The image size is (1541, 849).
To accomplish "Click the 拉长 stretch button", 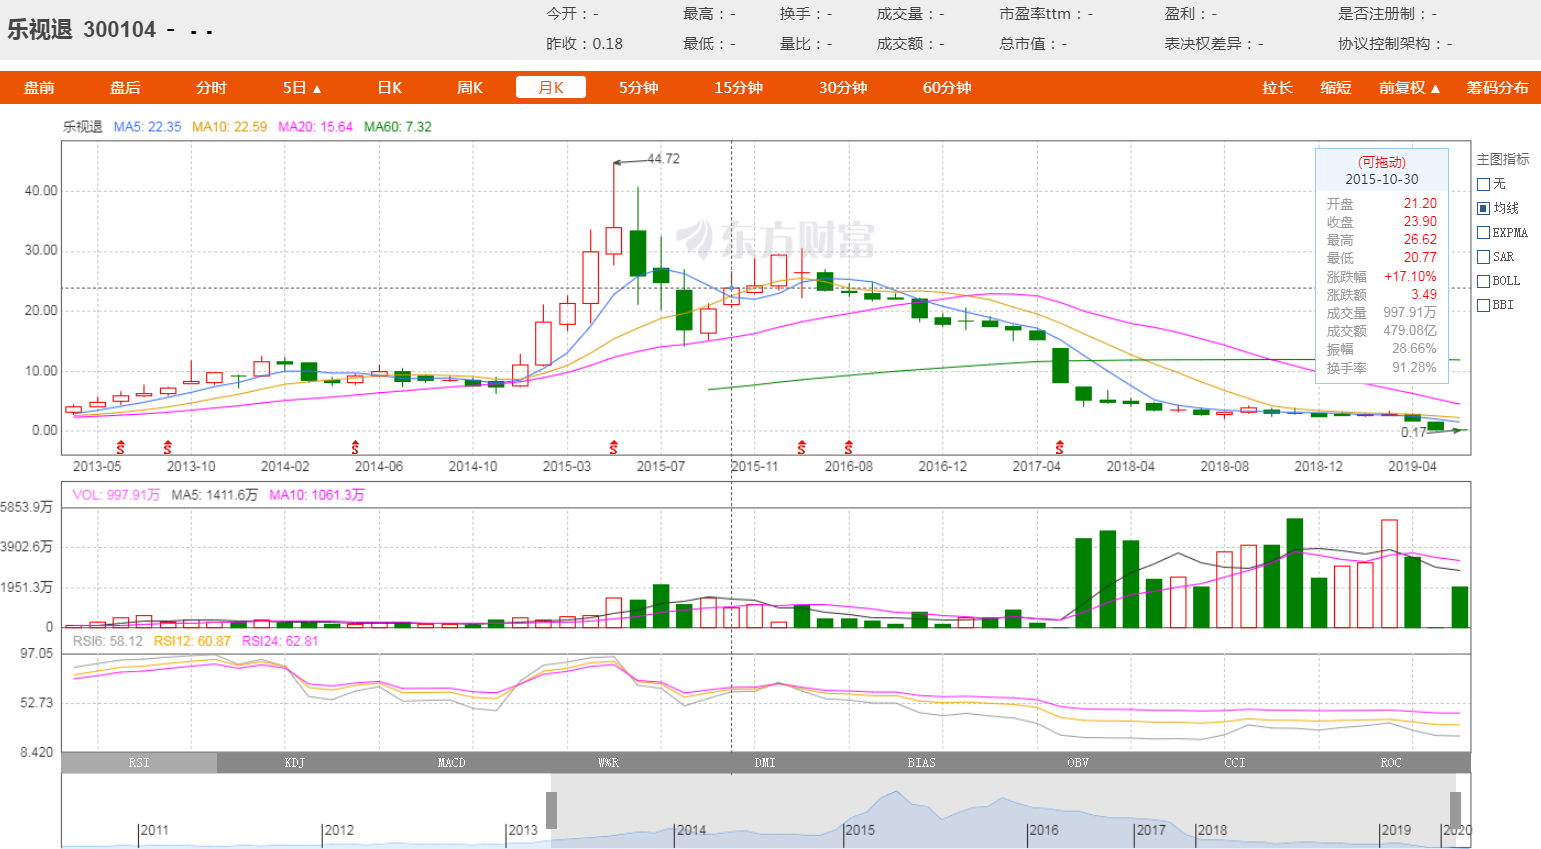I will [1277, 88].
